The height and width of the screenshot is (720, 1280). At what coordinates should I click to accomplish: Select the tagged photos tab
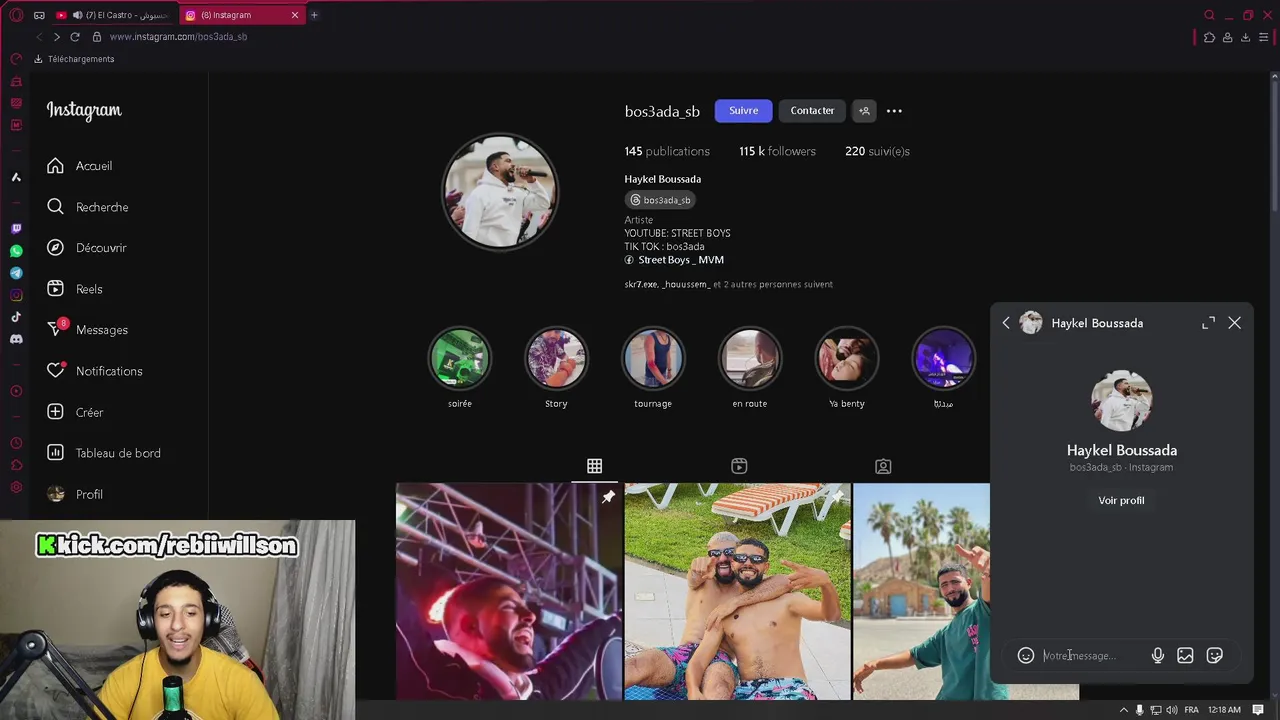click(883, 466)
